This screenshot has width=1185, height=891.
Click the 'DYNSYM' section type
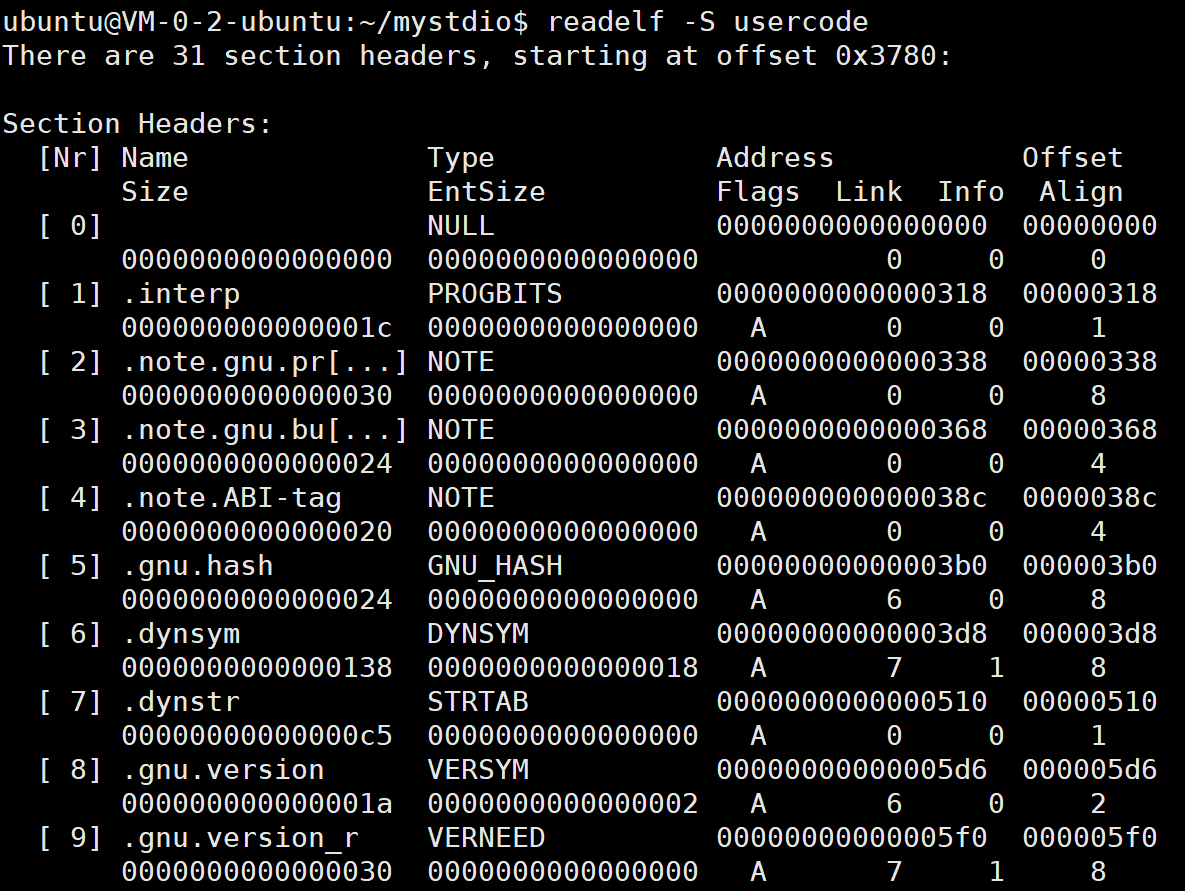point(478,633)
